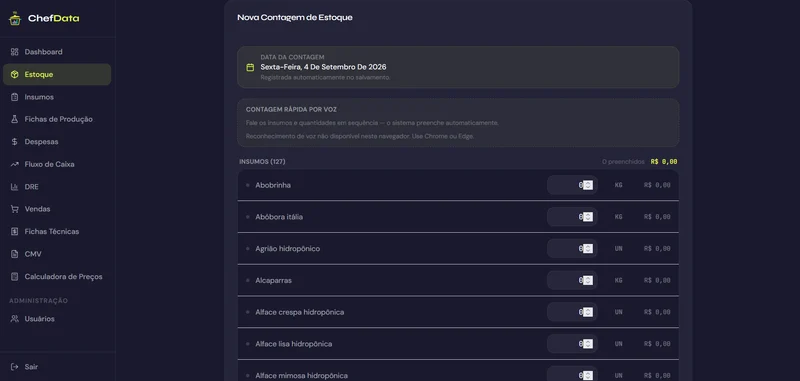The height and width of the screenshot is (381, 800).
Task: Click the UN unit label for Agrião hidropônico
Action: click(x=618, y=248)
